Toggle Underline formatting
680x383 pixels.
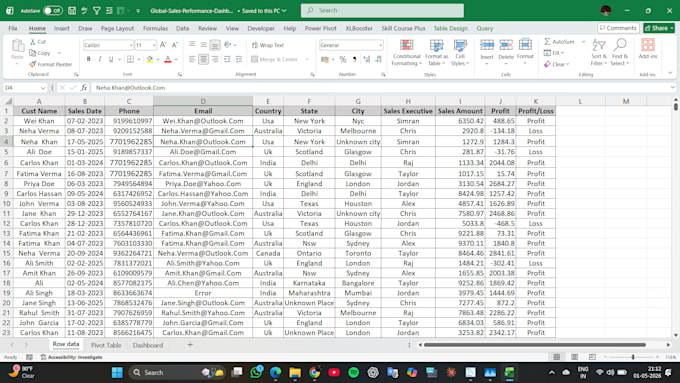(111, 59)
